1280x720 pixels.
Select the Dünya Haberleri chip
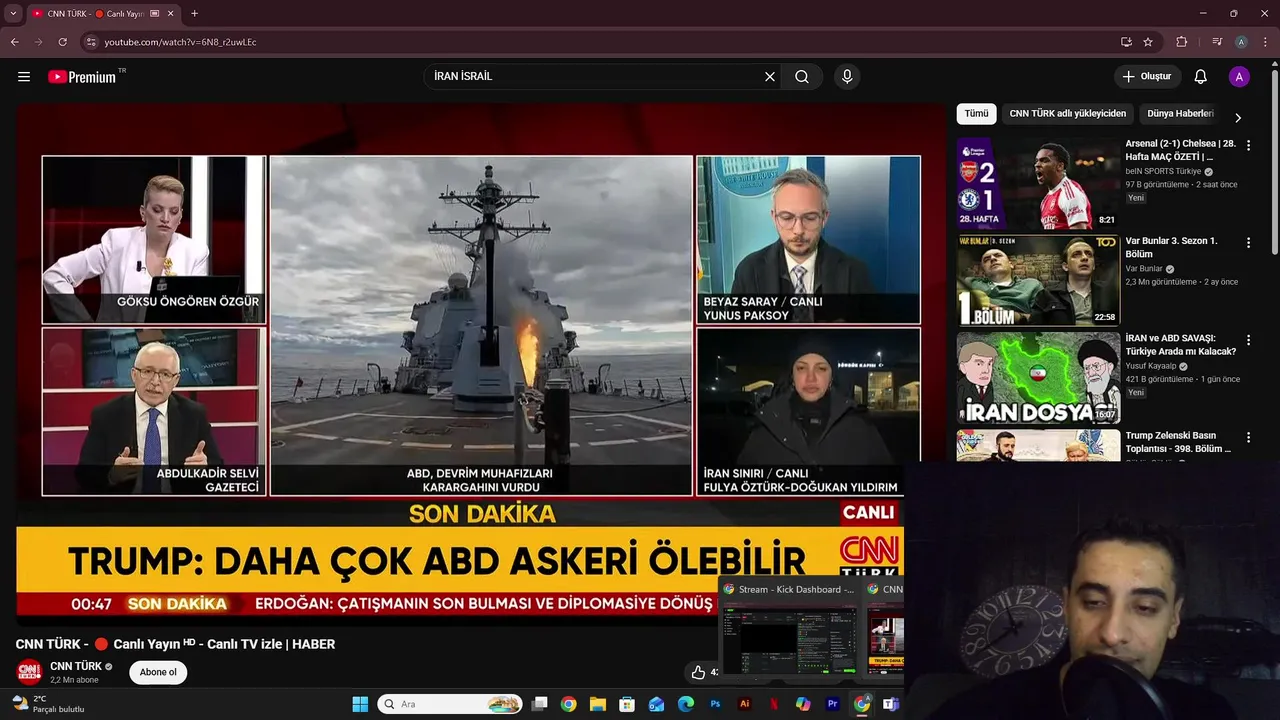[1180, 114]
